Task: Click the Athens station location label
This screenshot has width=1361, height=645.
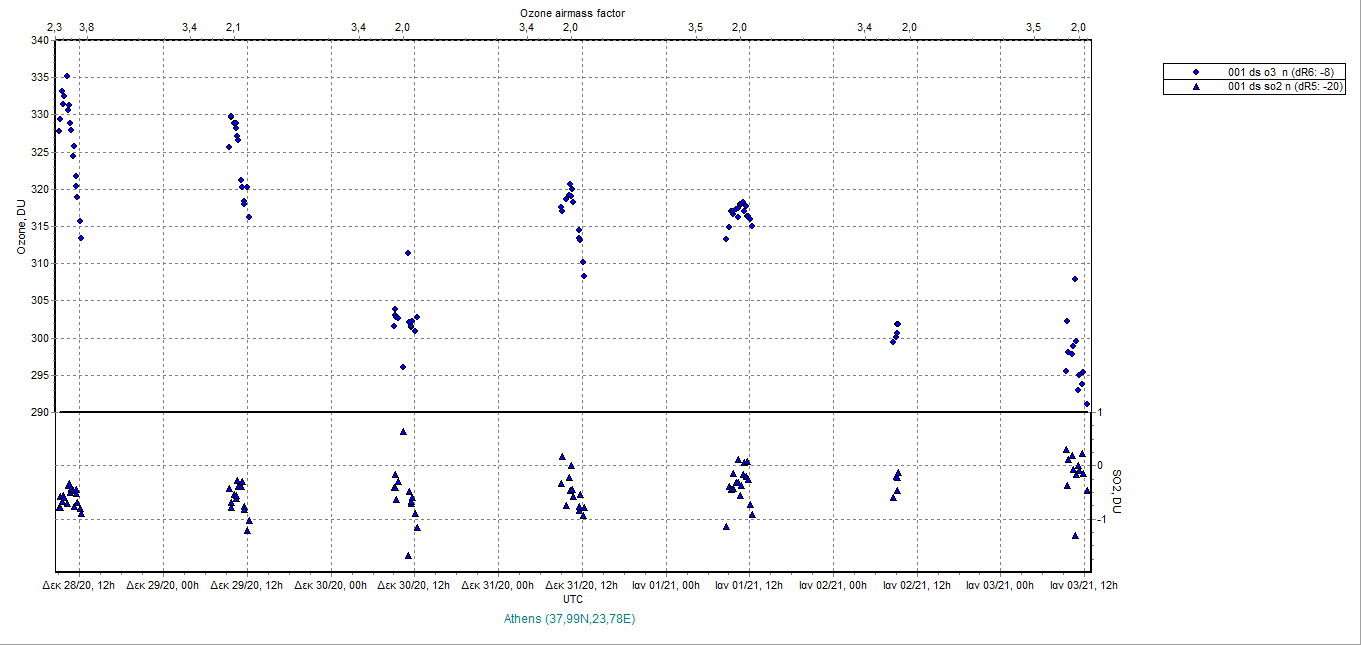Action: coord(570,619)
